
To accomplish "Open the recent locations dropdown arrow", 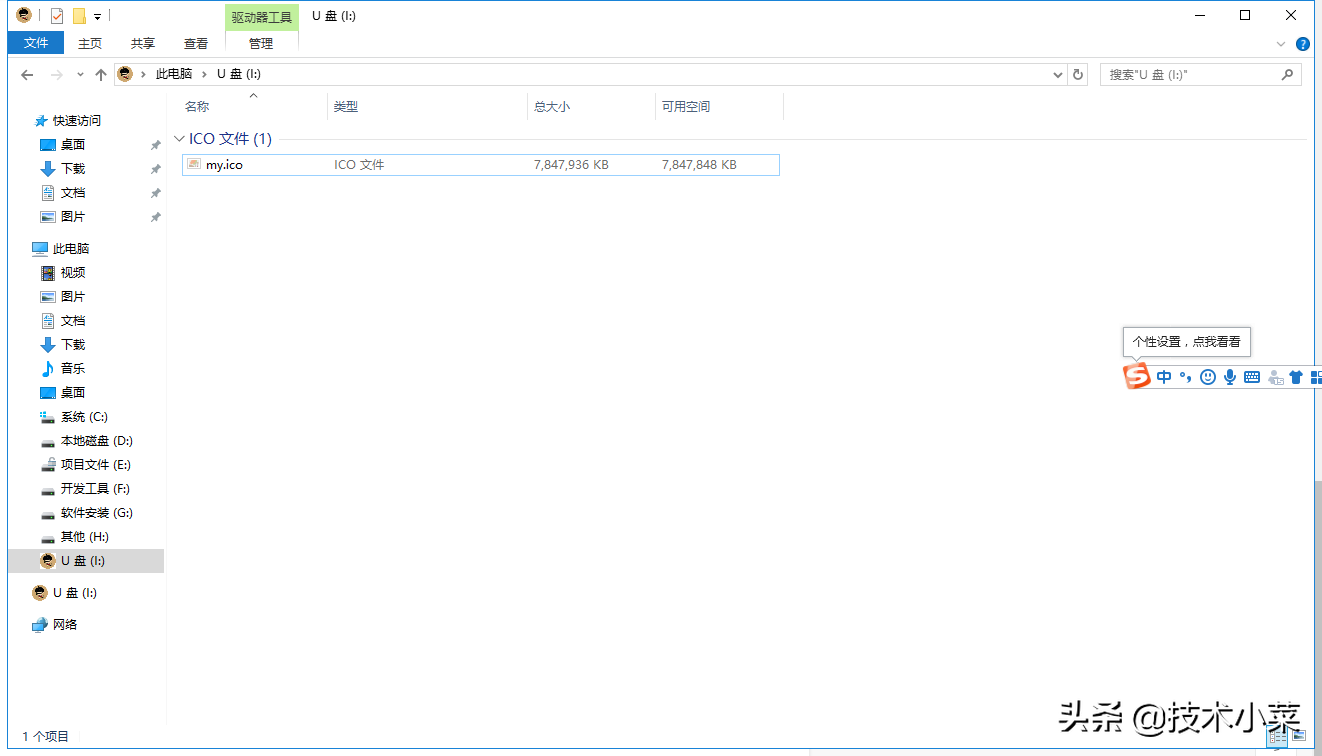I will (80, 75).
